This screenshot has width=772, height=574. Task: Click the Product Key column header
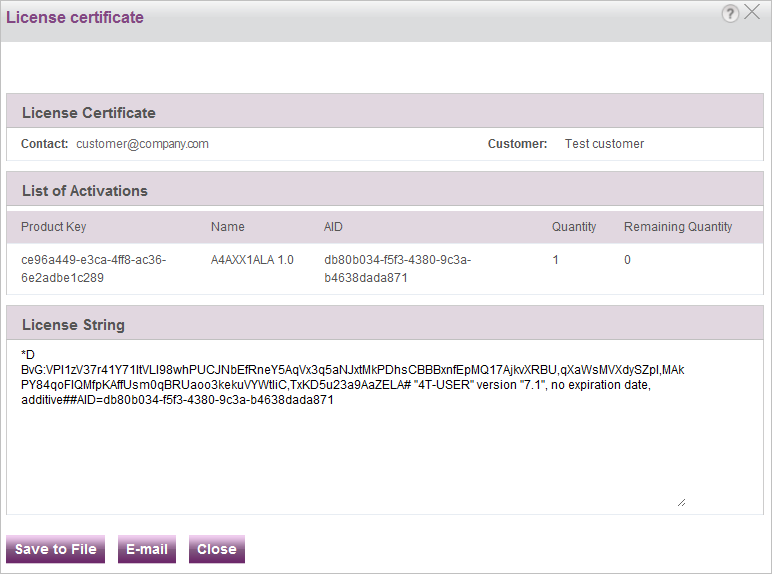click(x=54, y=227)
